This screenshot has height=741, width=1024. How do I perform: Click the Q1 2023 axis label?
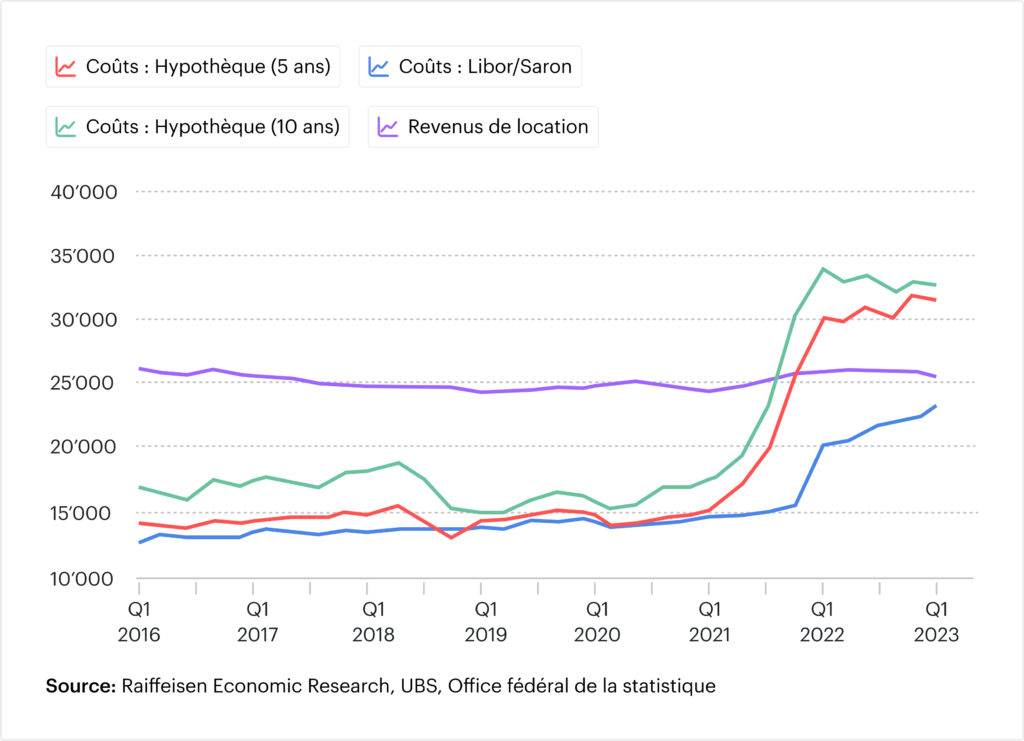click(x=936, y=622)
